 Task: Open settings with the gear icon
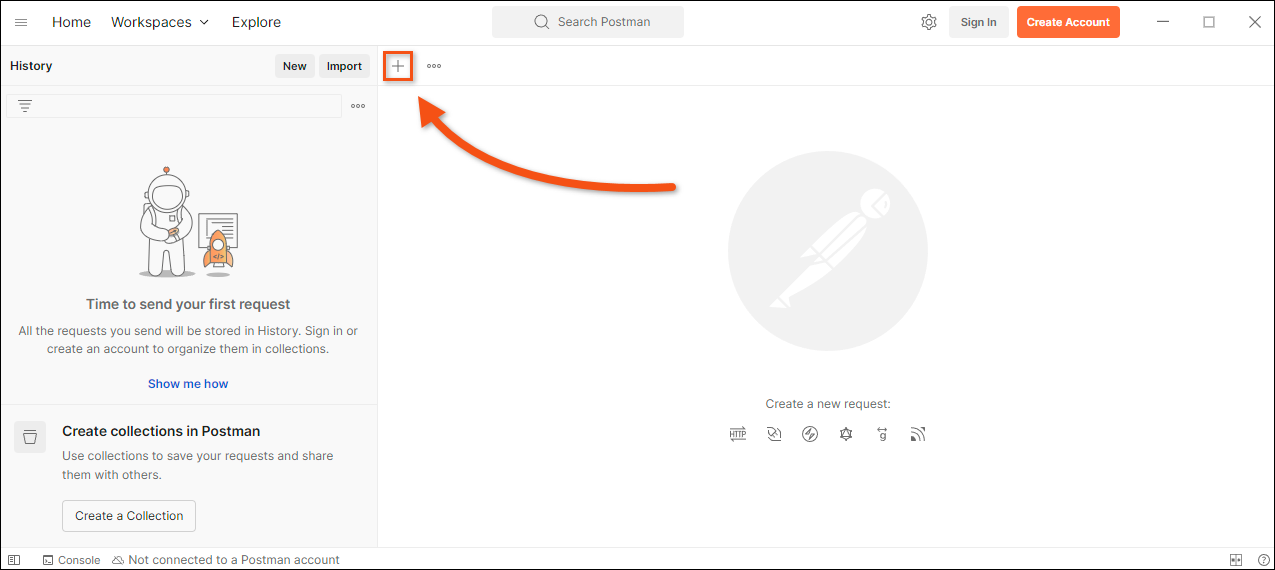[929, 22]
